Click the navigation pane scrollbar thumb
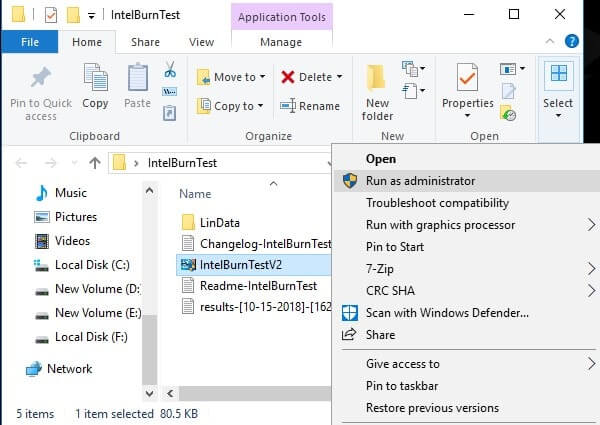 pos(149,349)
